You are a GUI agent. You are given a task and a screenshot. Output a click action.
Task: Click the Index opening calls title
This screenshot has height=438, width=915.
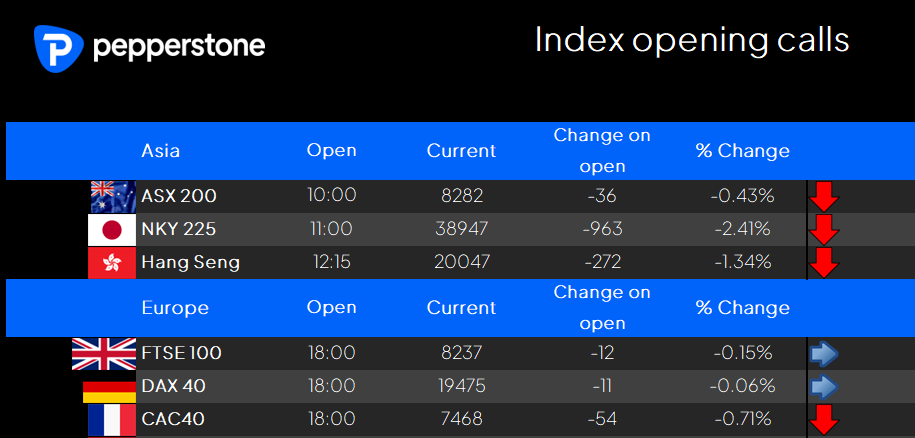(x=692, y=41)
